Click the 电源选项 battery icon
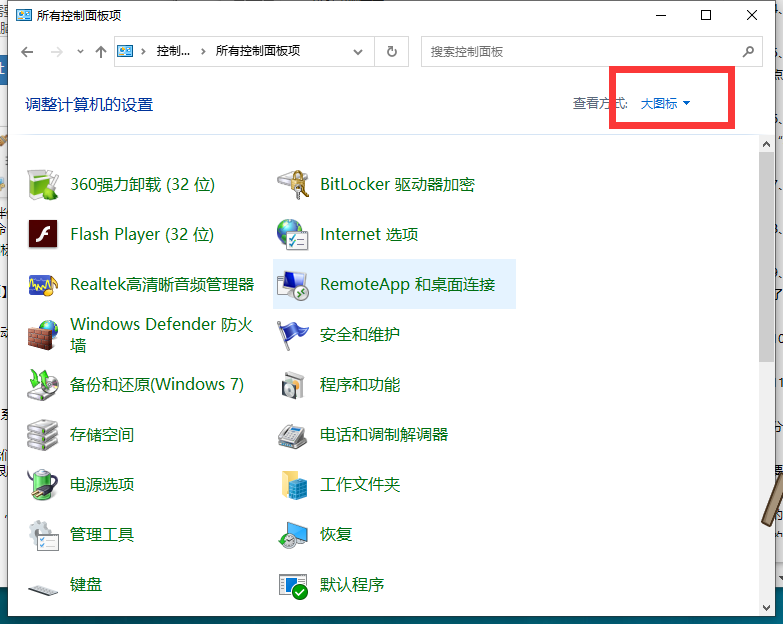Screen dimensions: 783x624 (x=42, y=484)
